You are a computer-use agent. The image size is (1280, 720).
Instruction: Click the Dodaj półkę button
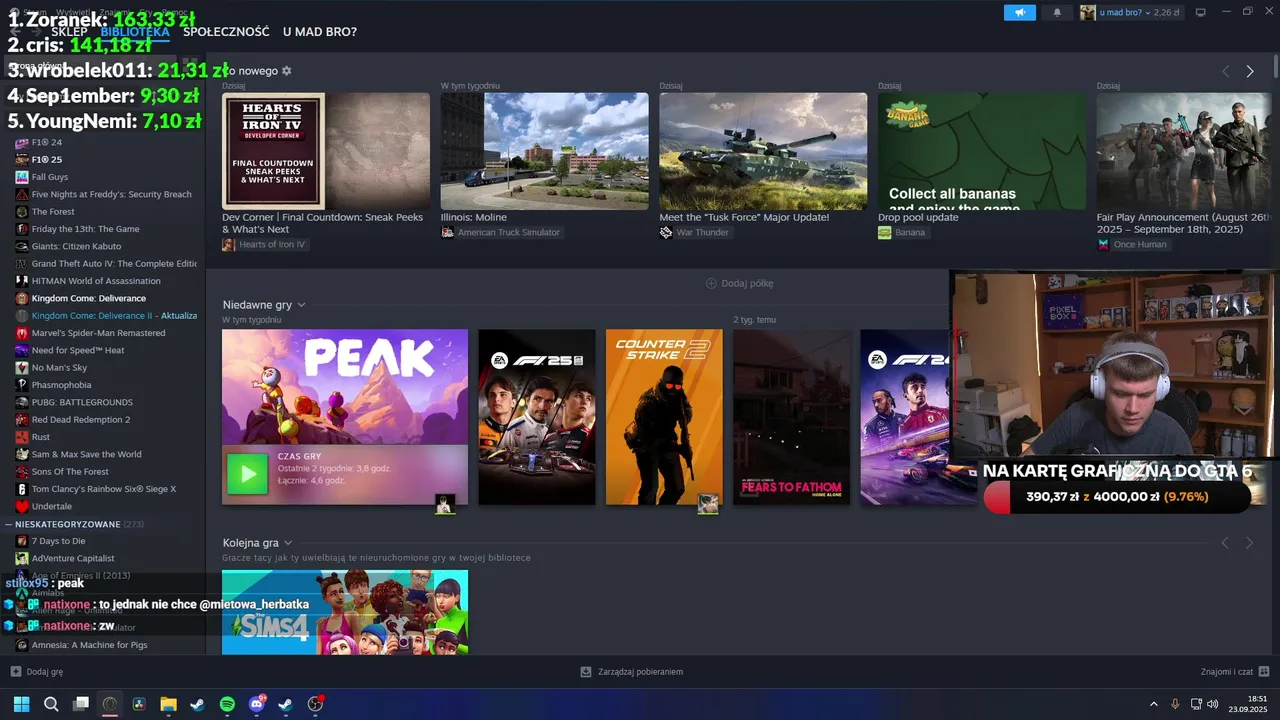[739, 283]
